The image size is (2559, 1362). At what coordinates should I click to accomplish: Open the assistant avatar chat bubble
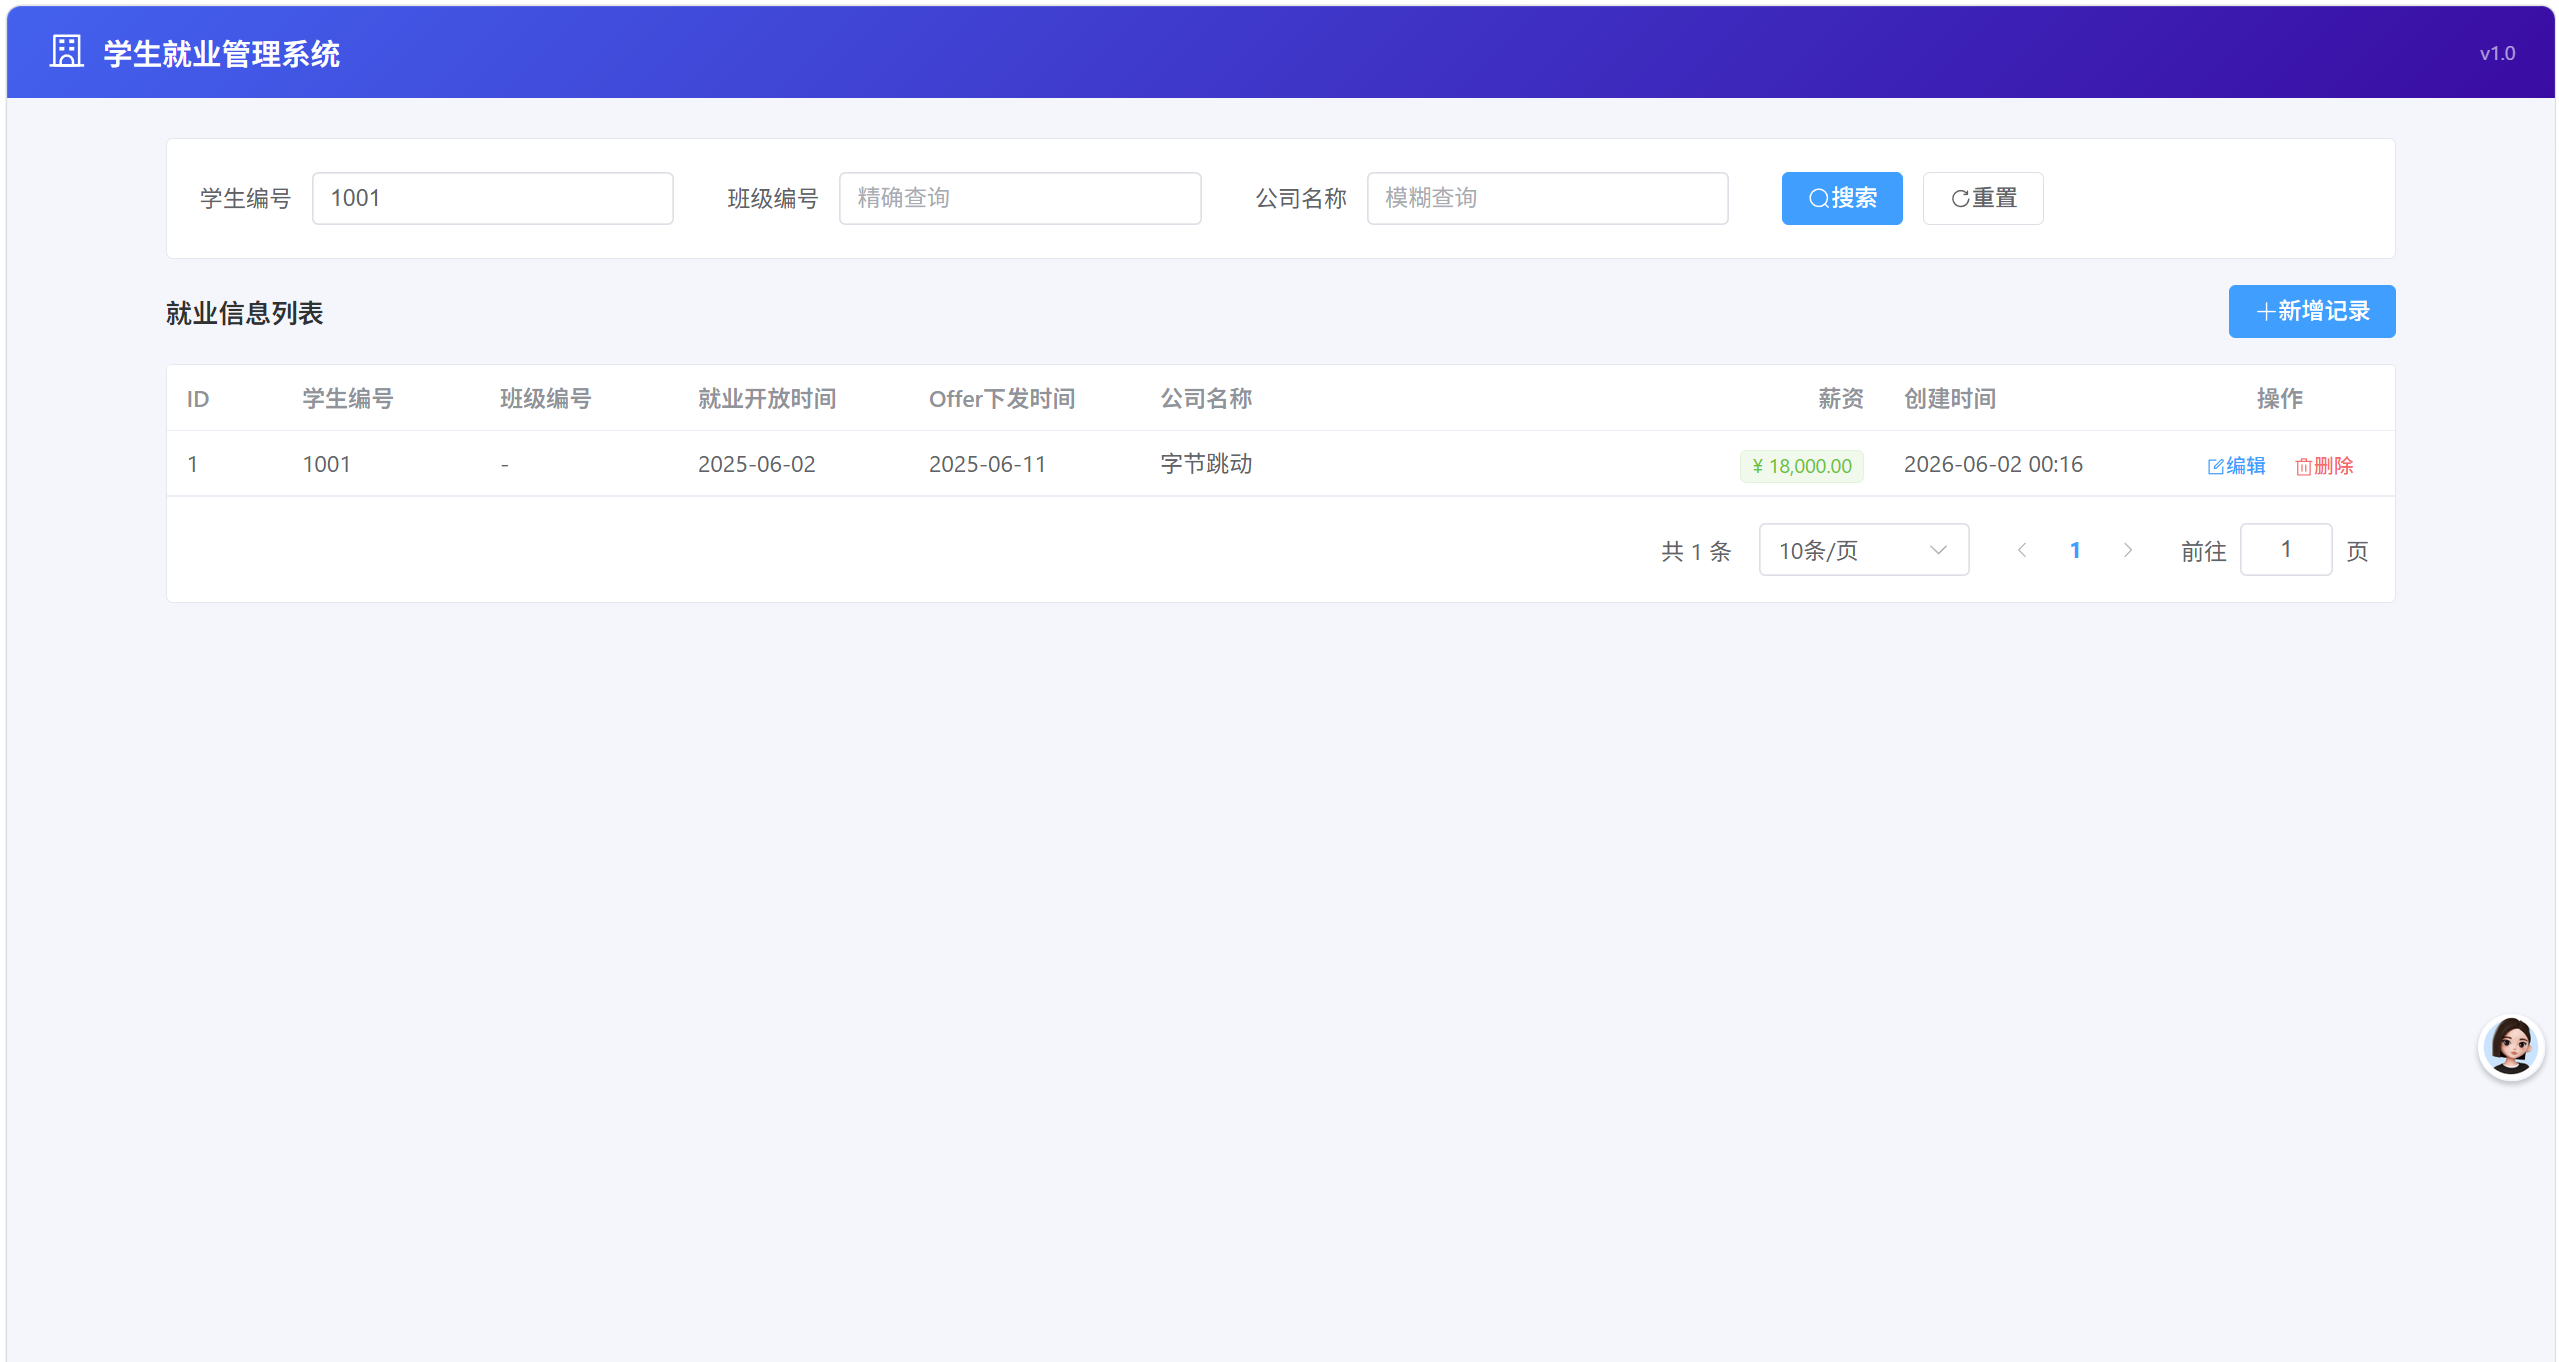pyautogui.click(x=2510, y=1047)
